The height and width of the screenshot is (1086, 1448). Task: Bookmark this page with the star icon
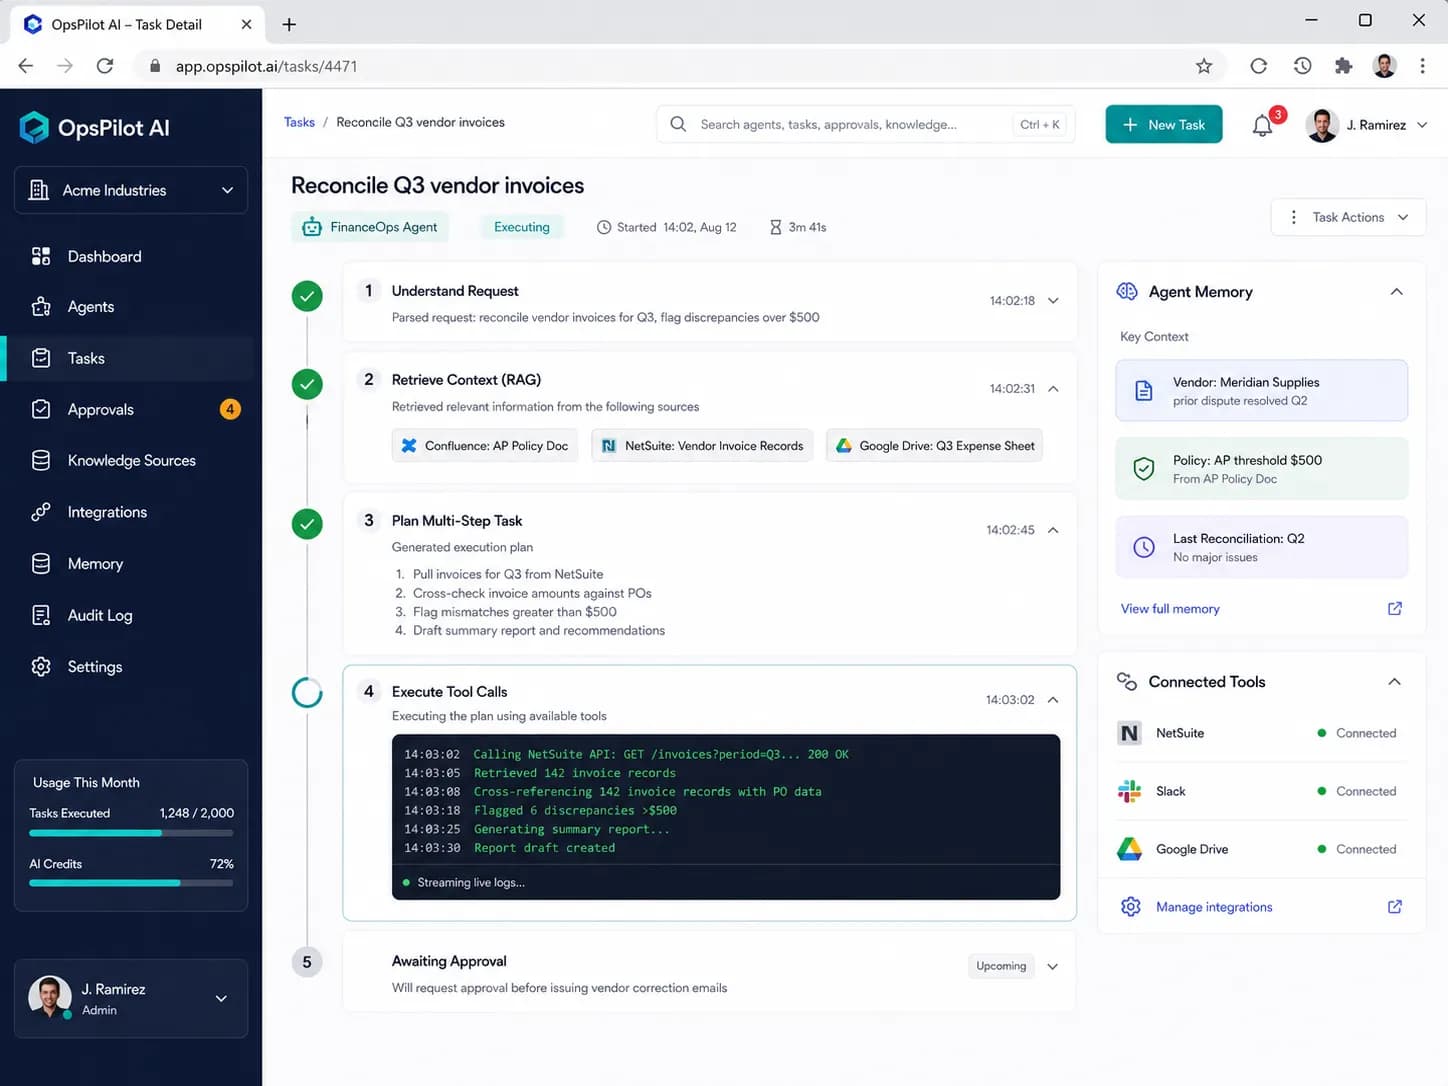click(1204, 66)
